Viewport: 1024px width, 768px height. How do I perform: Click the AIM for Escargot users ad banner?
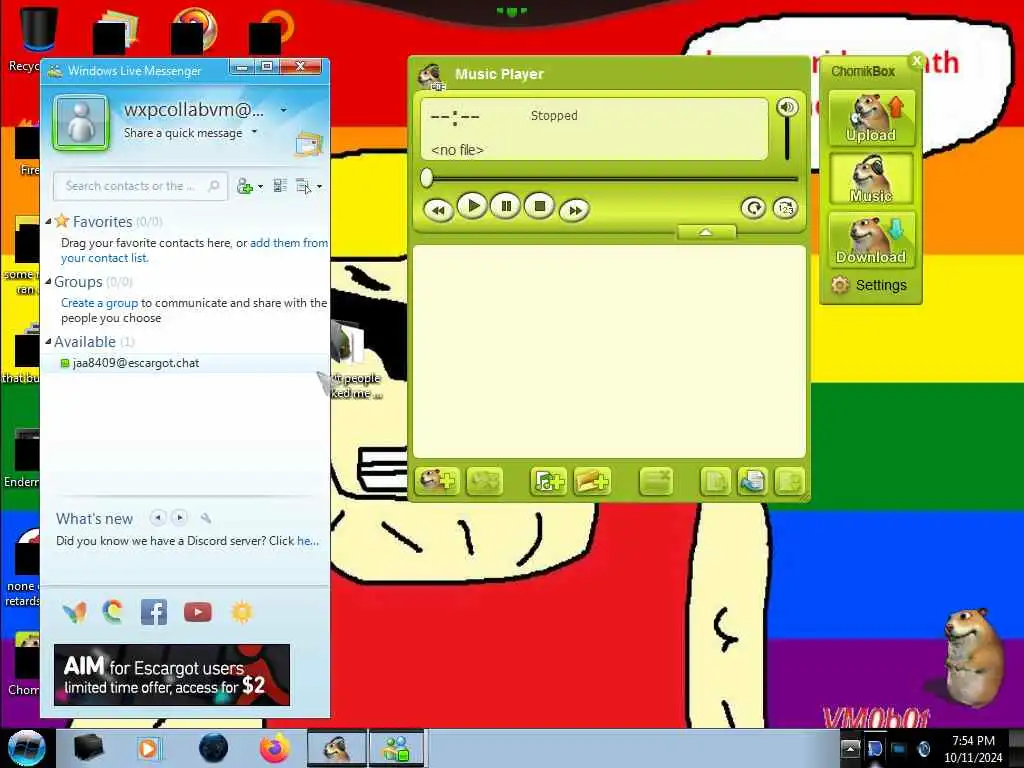[x=172, y=675]
